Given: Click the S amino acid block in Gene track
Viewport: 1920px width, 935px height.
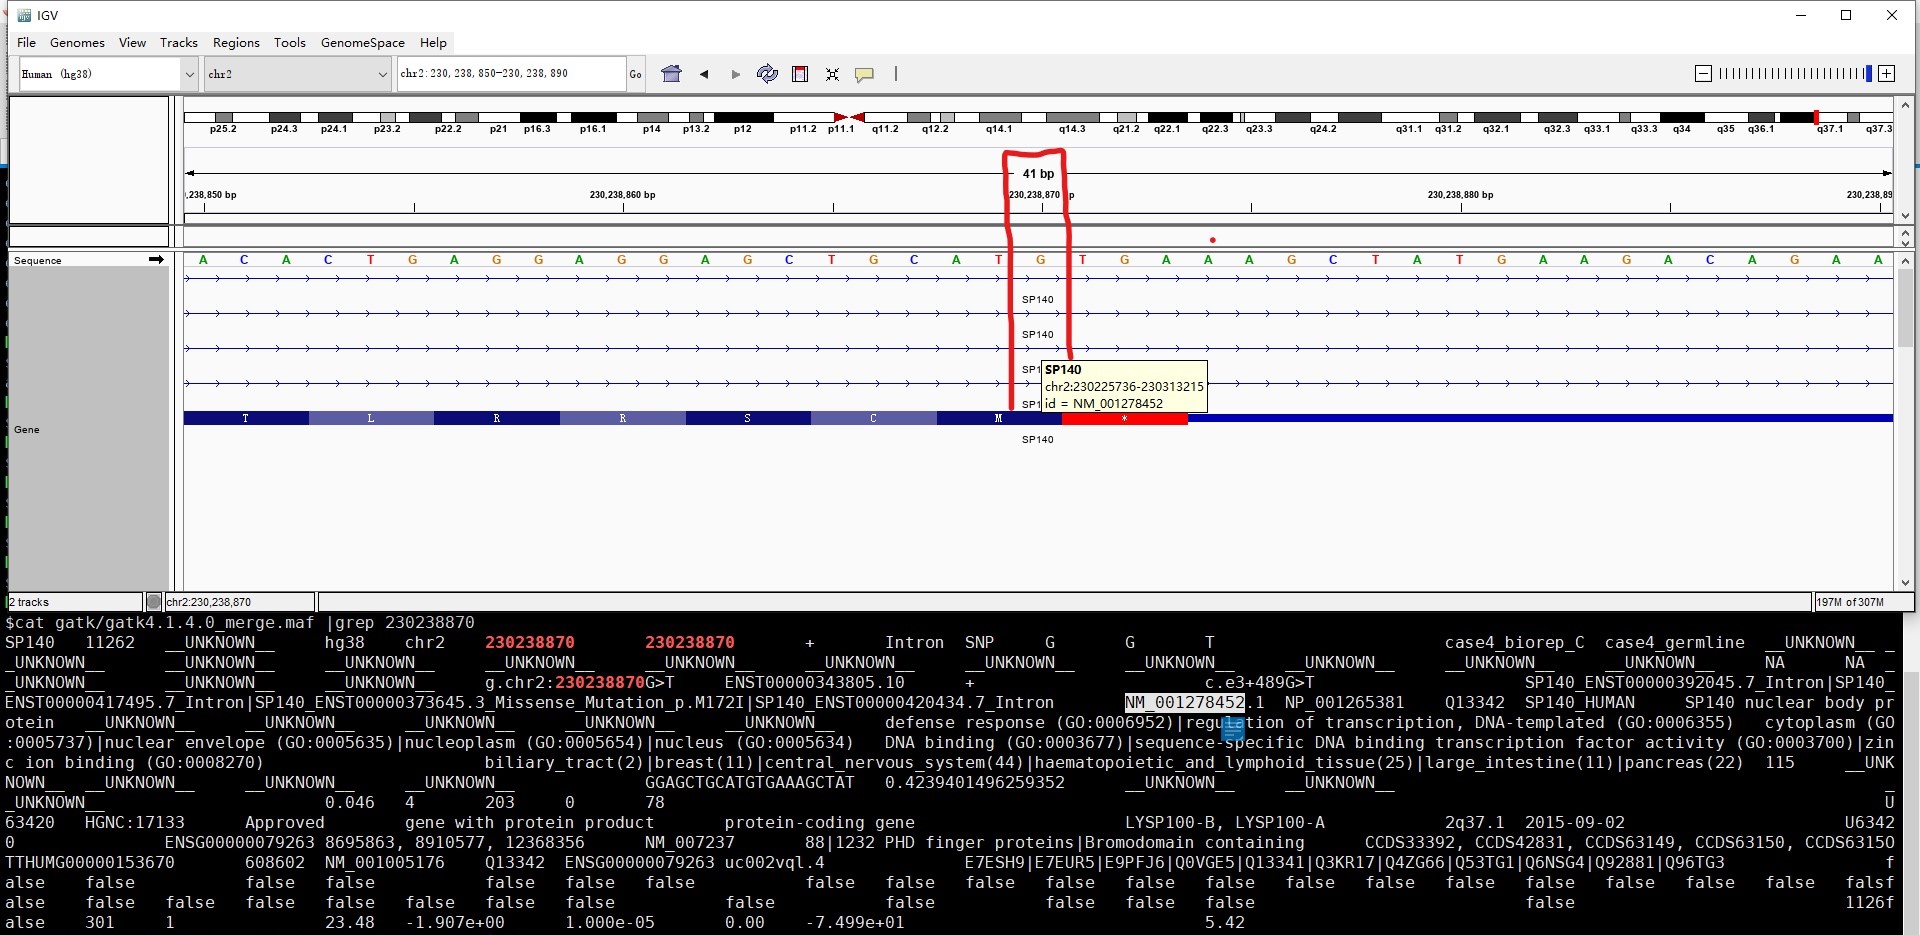Looking at the screenshot, I should point(747,419).
